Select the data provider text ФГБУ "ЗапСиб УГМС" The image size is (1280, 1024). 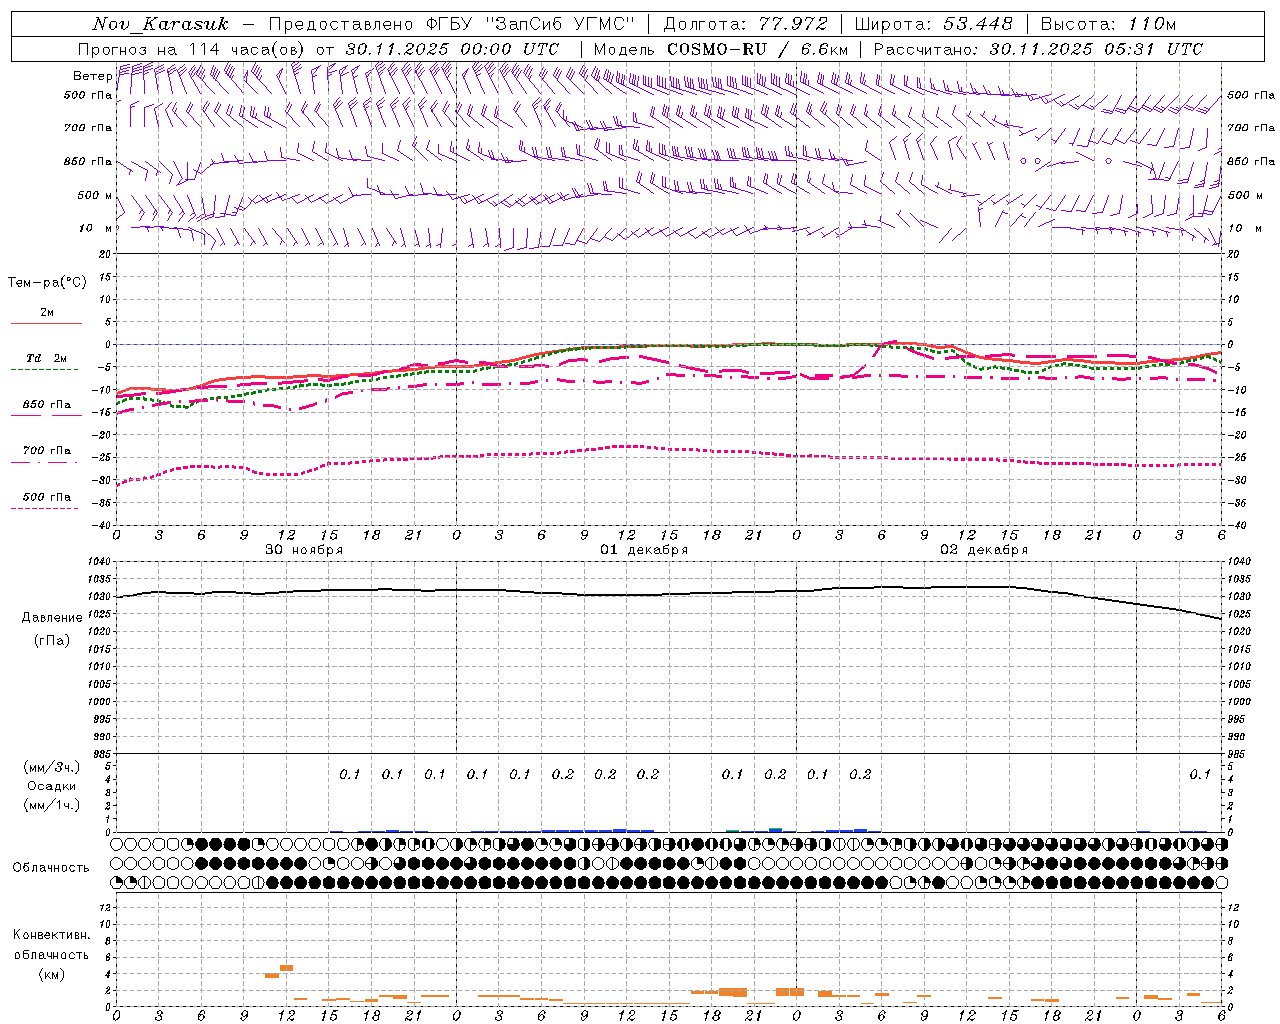click(x=531, y=24)
